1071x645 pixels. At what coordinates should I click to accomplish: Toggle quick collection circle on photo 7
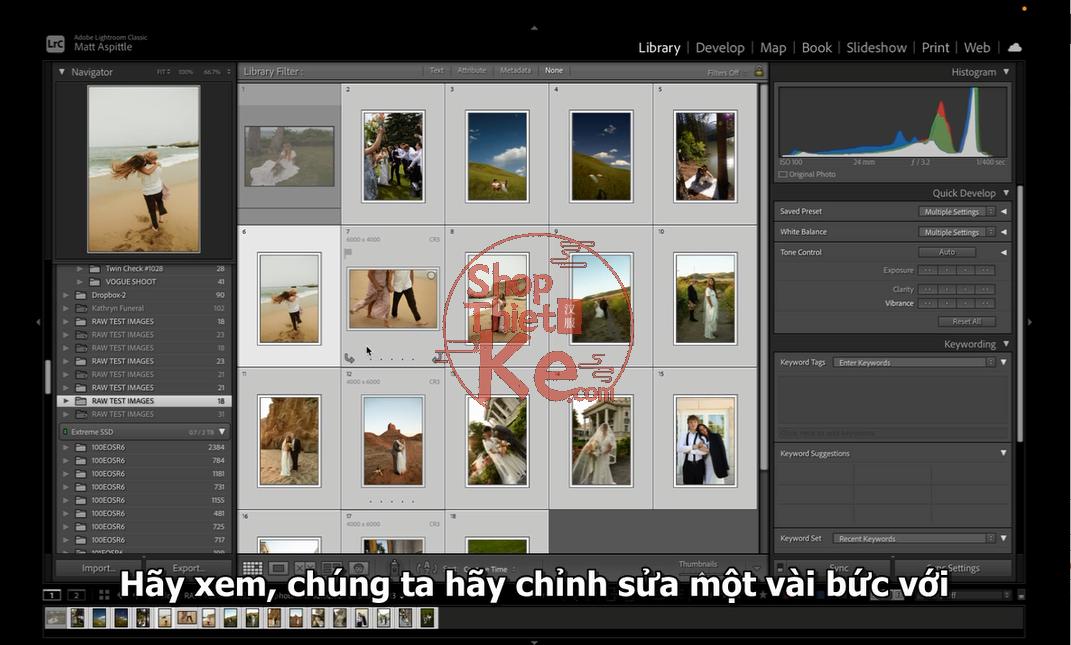pyautogui.click(x=432, y=275)
